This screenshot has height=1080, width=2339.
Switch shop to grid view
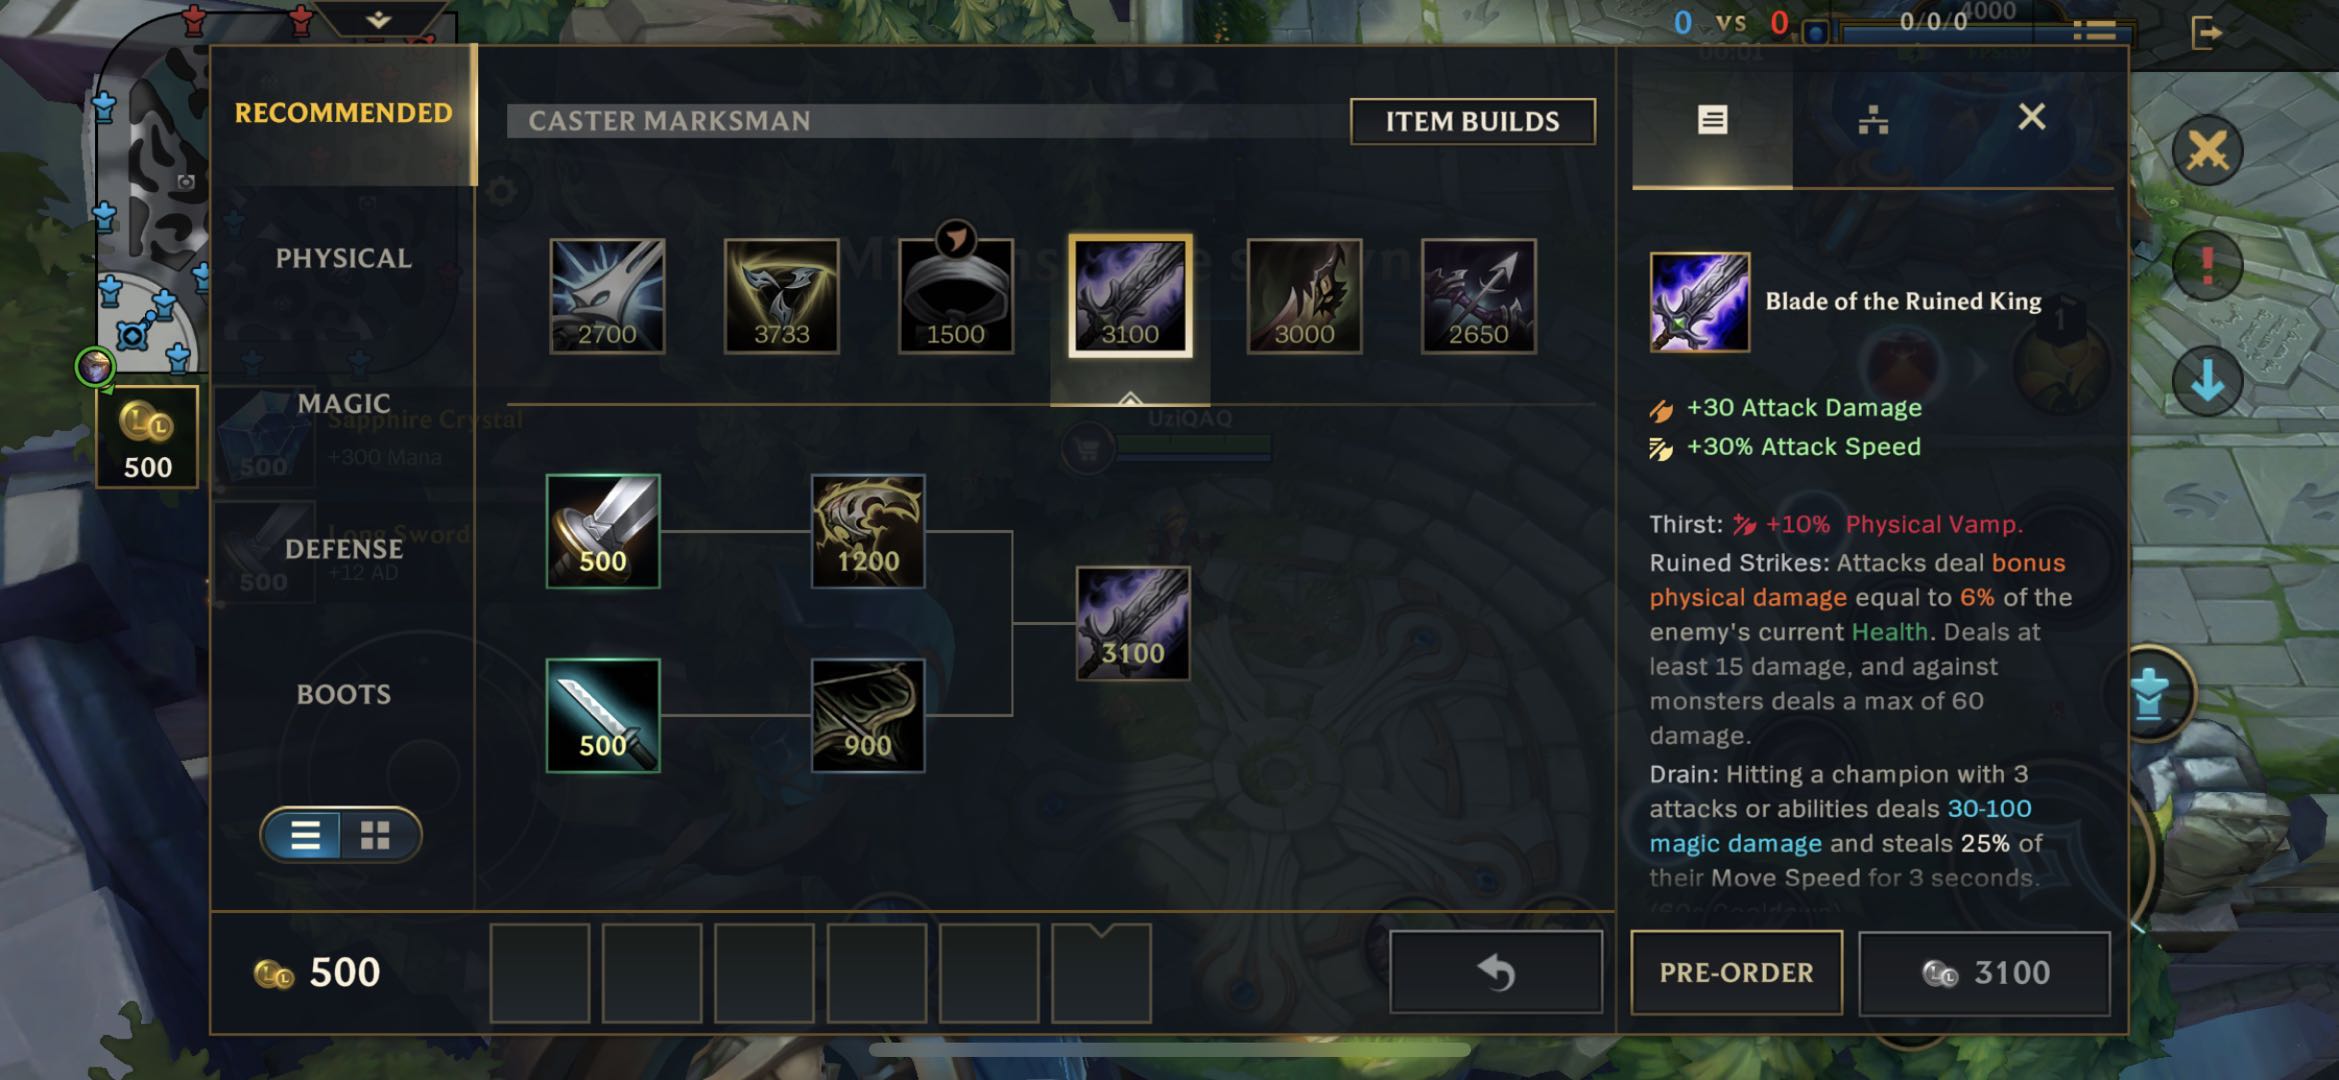pyautogui.click(x=376, y=835)
